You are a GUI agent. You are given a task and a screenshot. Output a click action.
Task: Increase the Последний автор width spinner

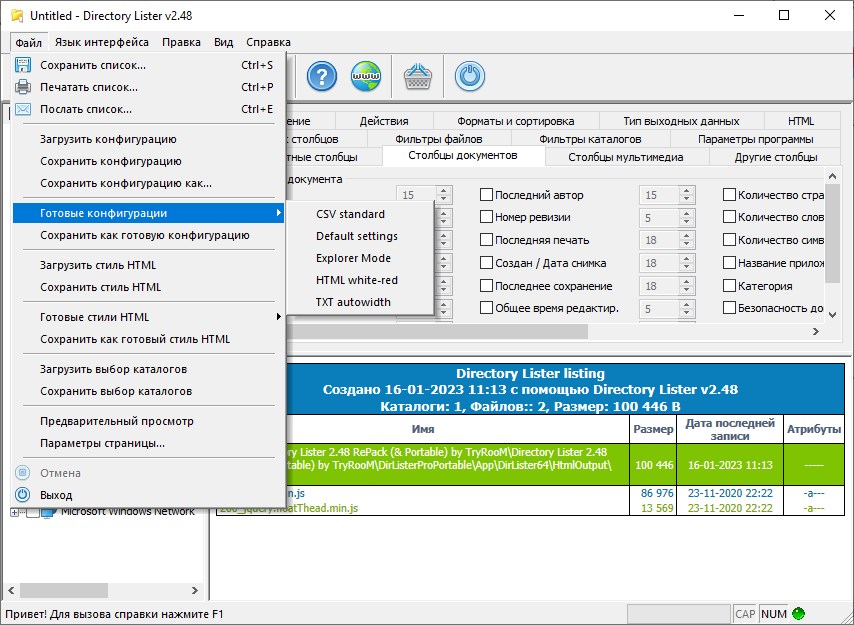pyautogui.click(x=687, y=191)
